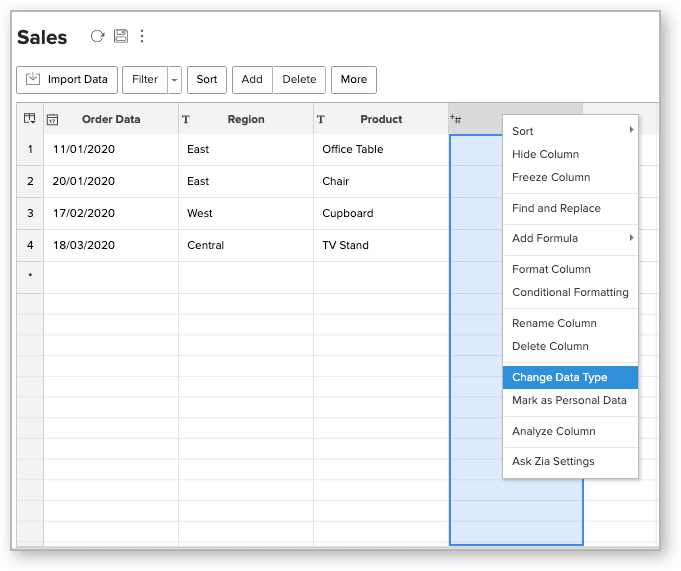Click the Delete button in toolbar

[x=299, y=80]
